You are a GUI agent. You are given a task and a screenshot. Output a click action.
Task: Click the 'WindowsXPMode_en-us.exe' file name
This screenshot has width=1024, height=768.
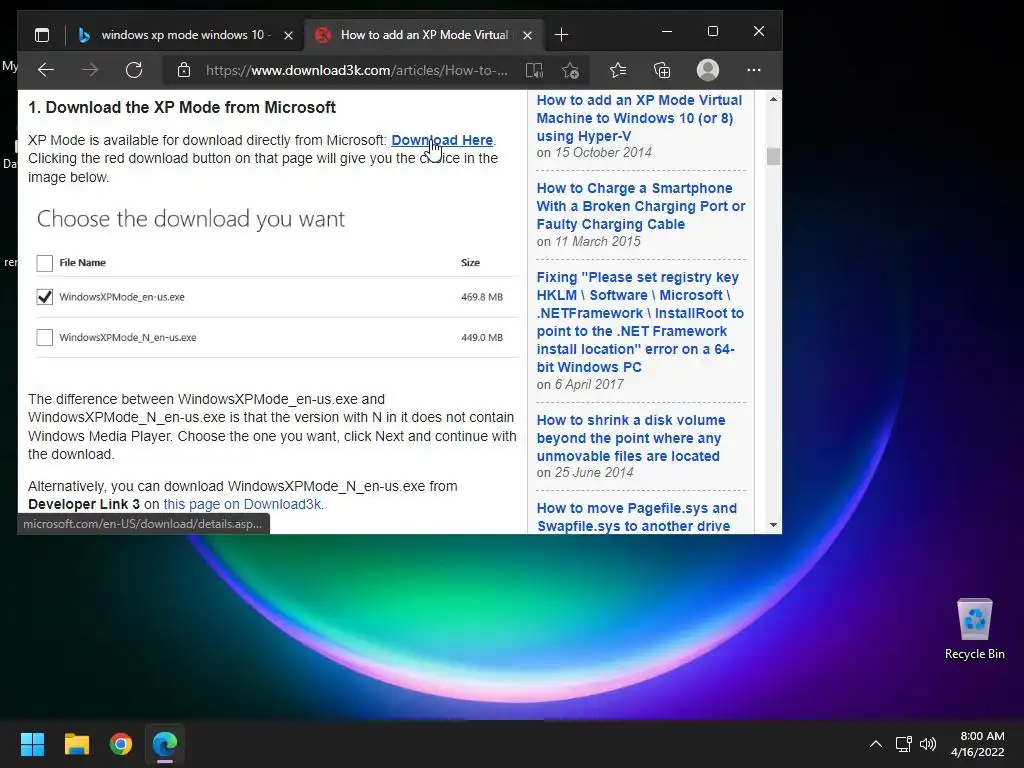point(121,297)
